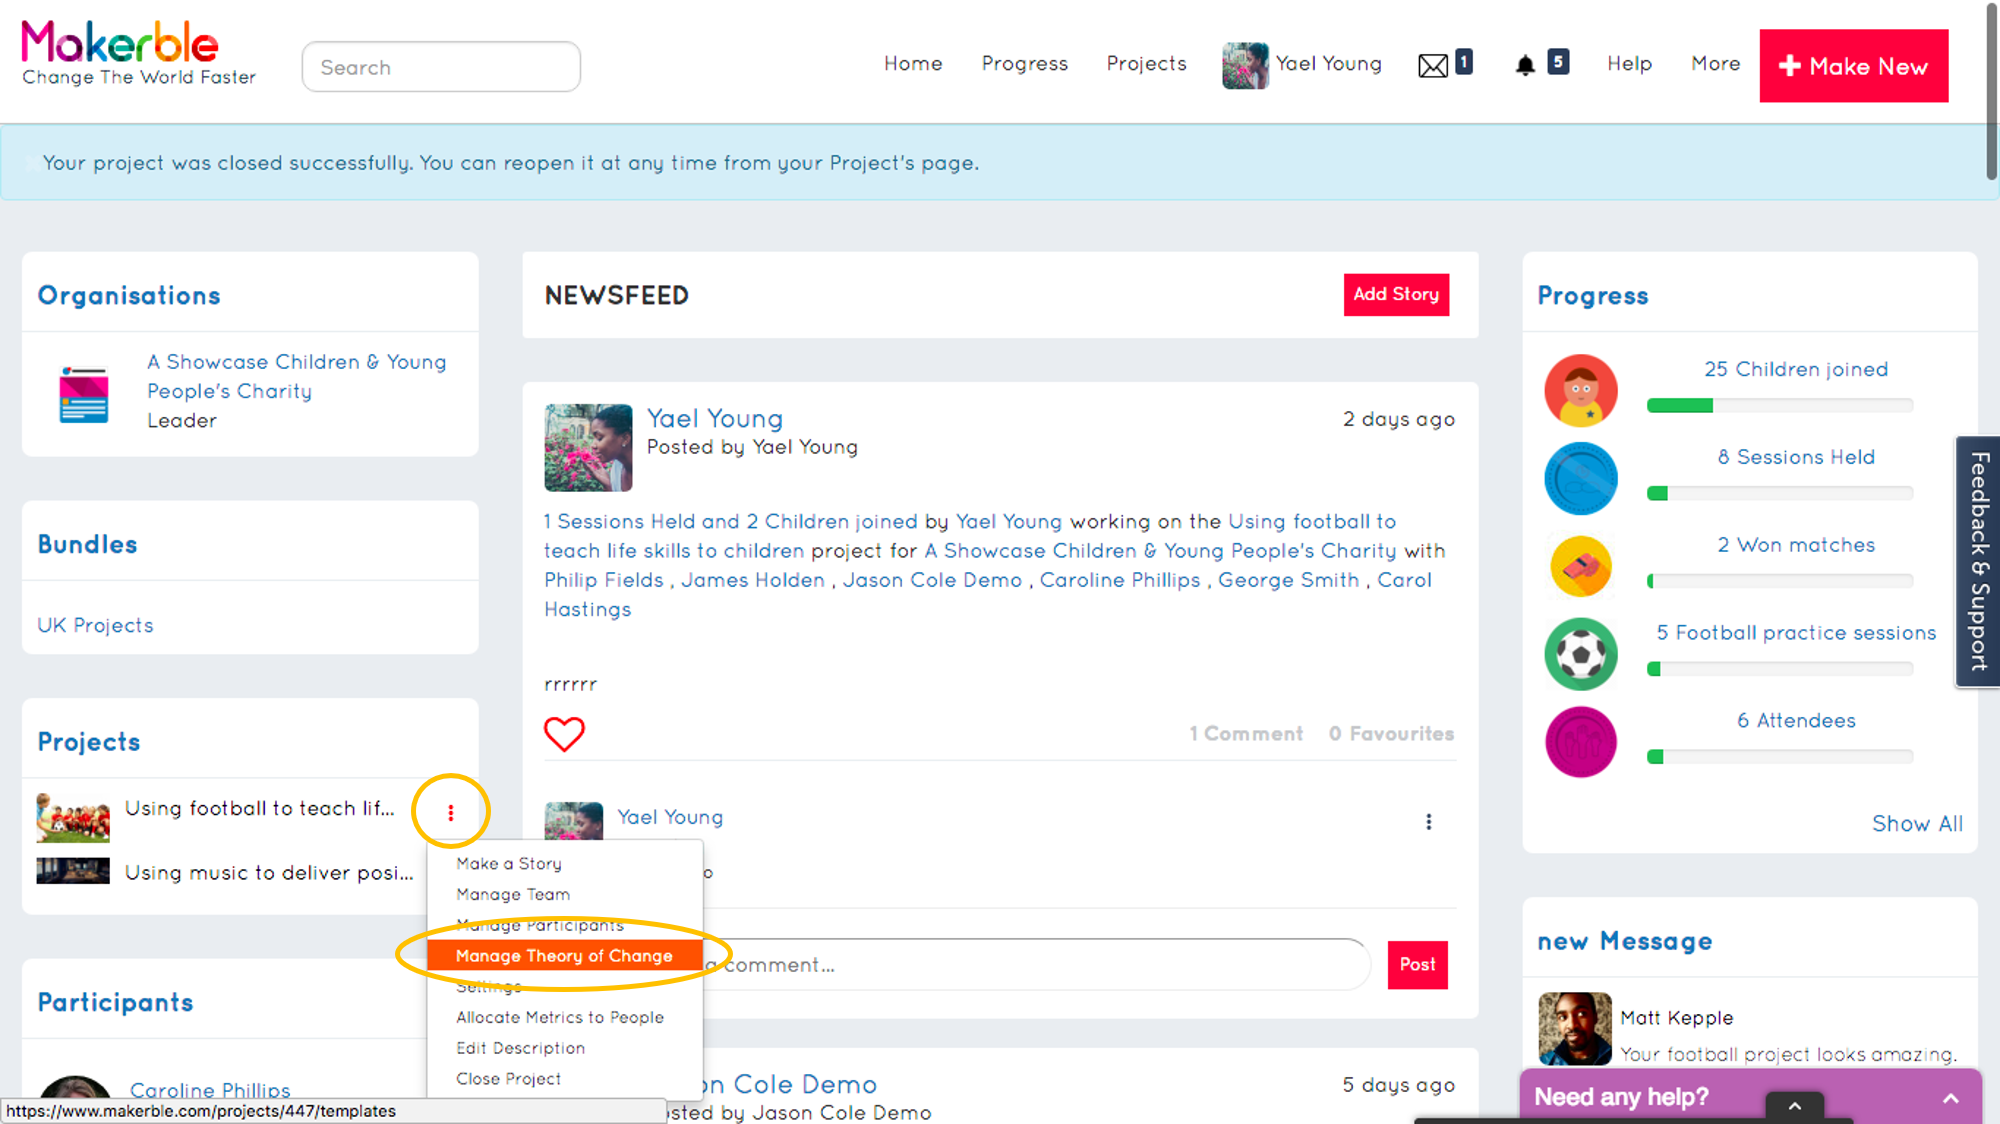Click the 6 Attendees progress bar
This screenshot has width=2000, height=1124.
tap(1779, 757)
